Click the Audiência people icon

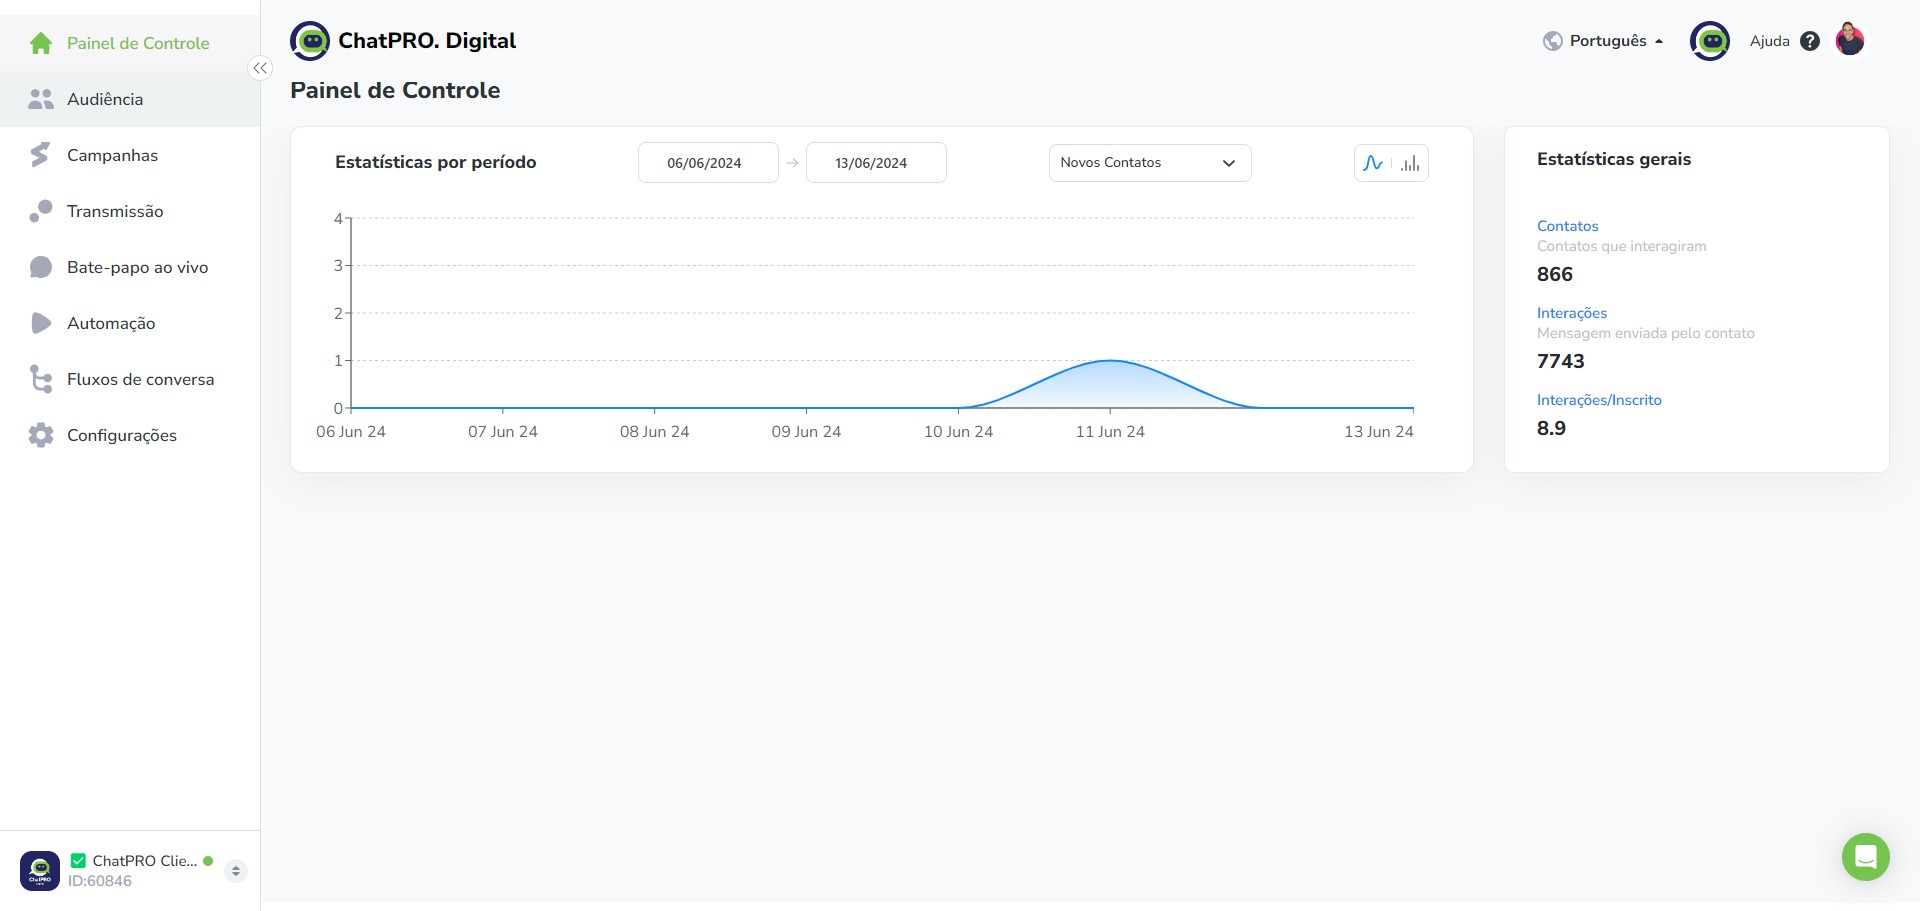(x=41, y=99)
